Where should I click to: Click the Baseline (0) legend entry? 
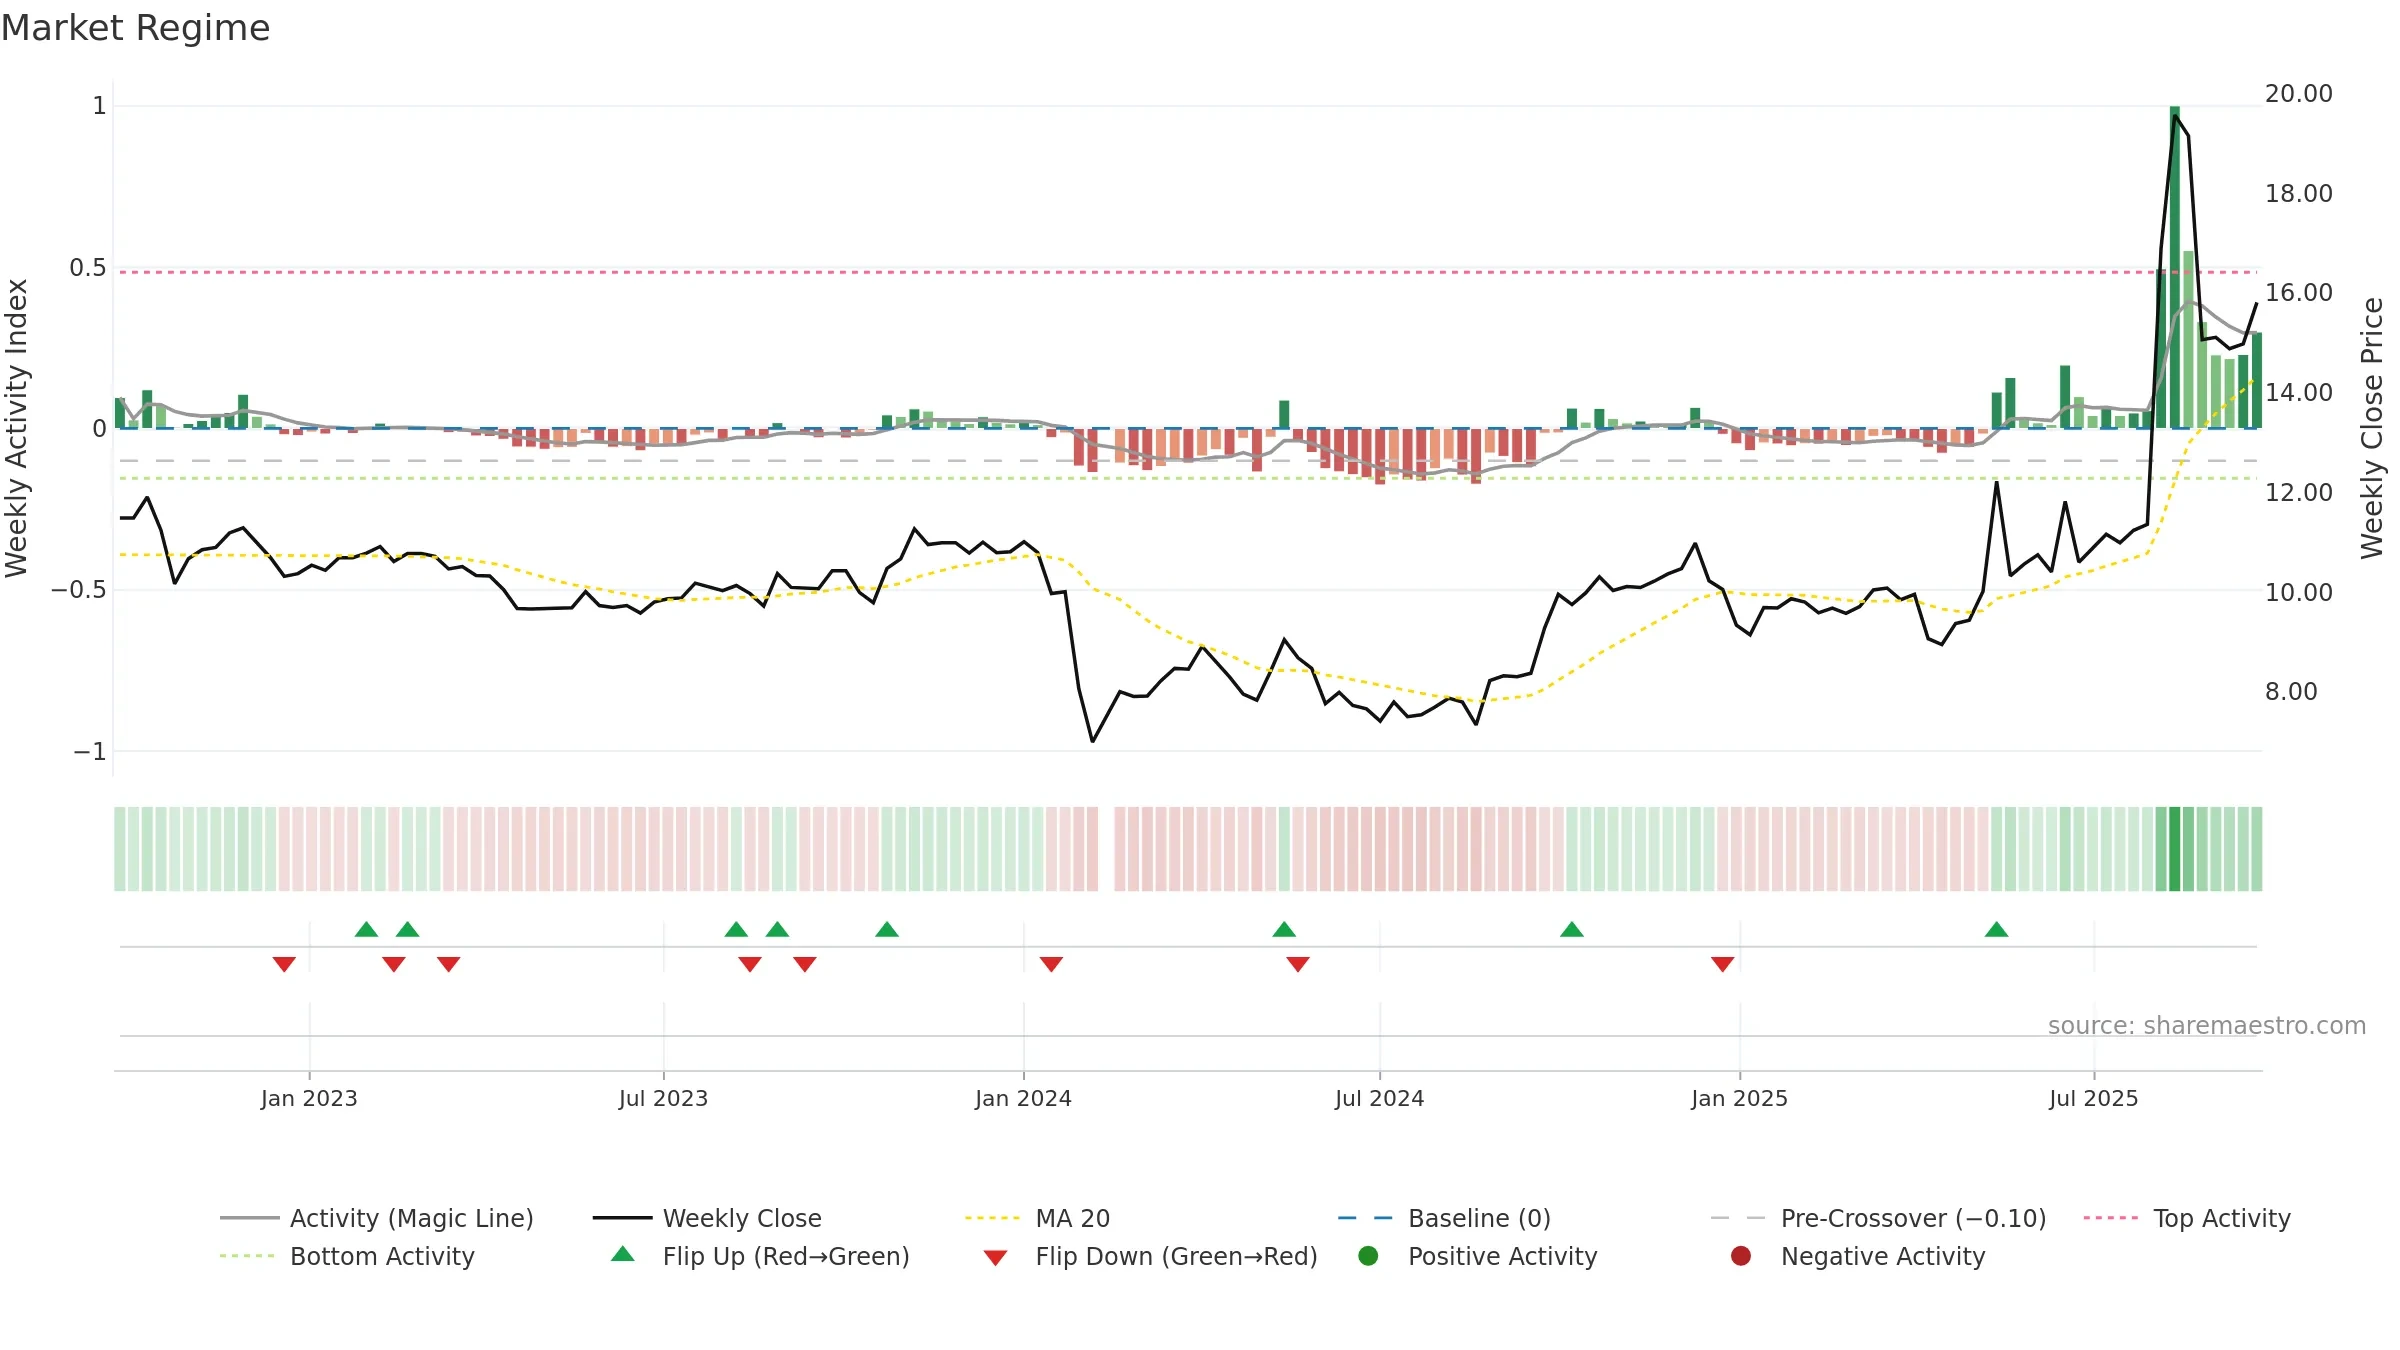1444,1218
